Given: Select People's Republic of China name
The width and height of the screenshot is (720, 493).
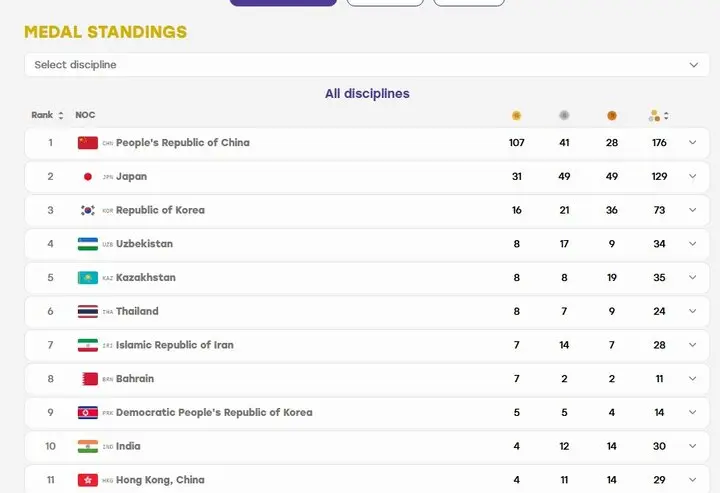Looking at the screenshot, I should pos(183,143).
